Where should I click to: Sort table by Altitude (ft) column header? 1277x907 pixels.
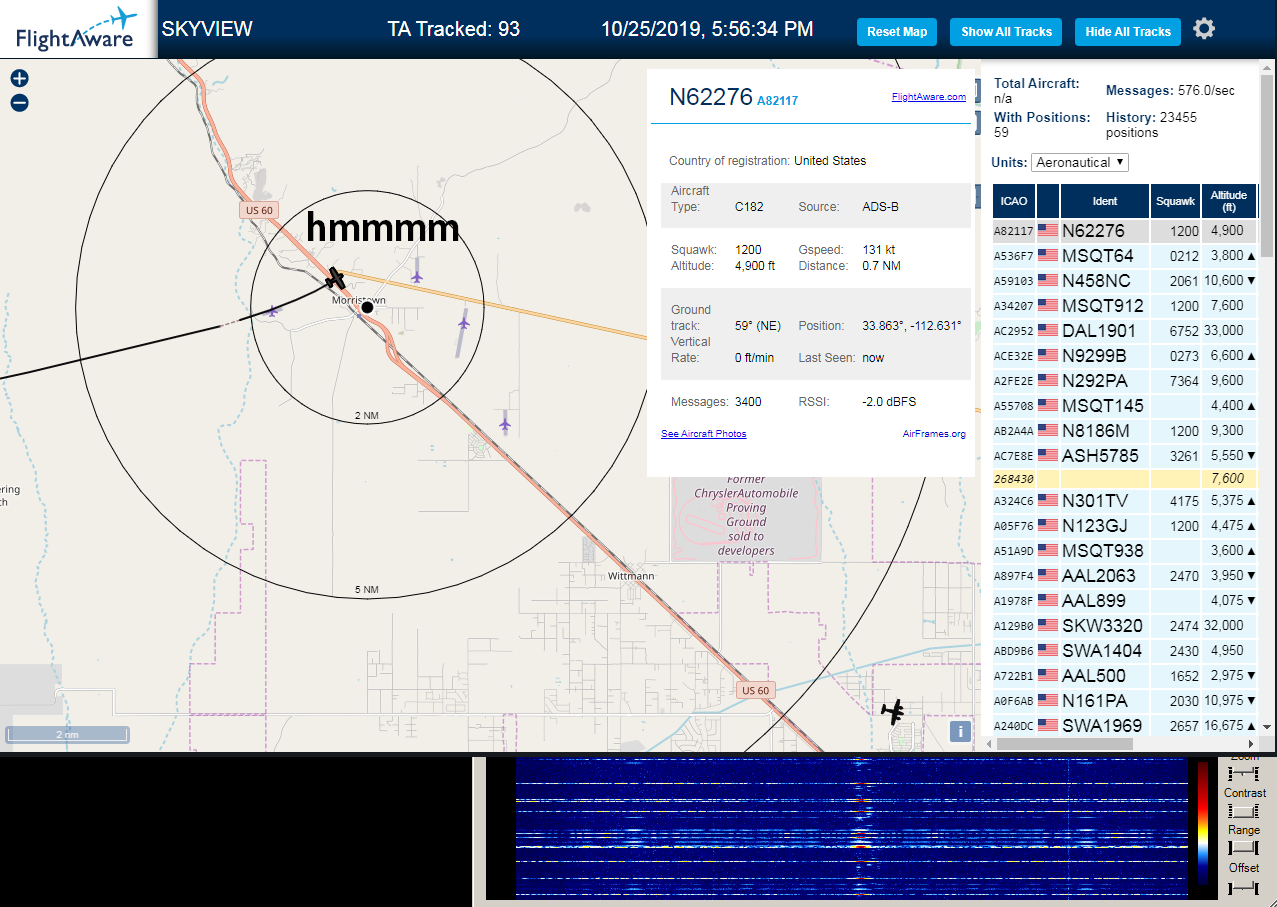pyautogui.click(x=1229, y=201)
